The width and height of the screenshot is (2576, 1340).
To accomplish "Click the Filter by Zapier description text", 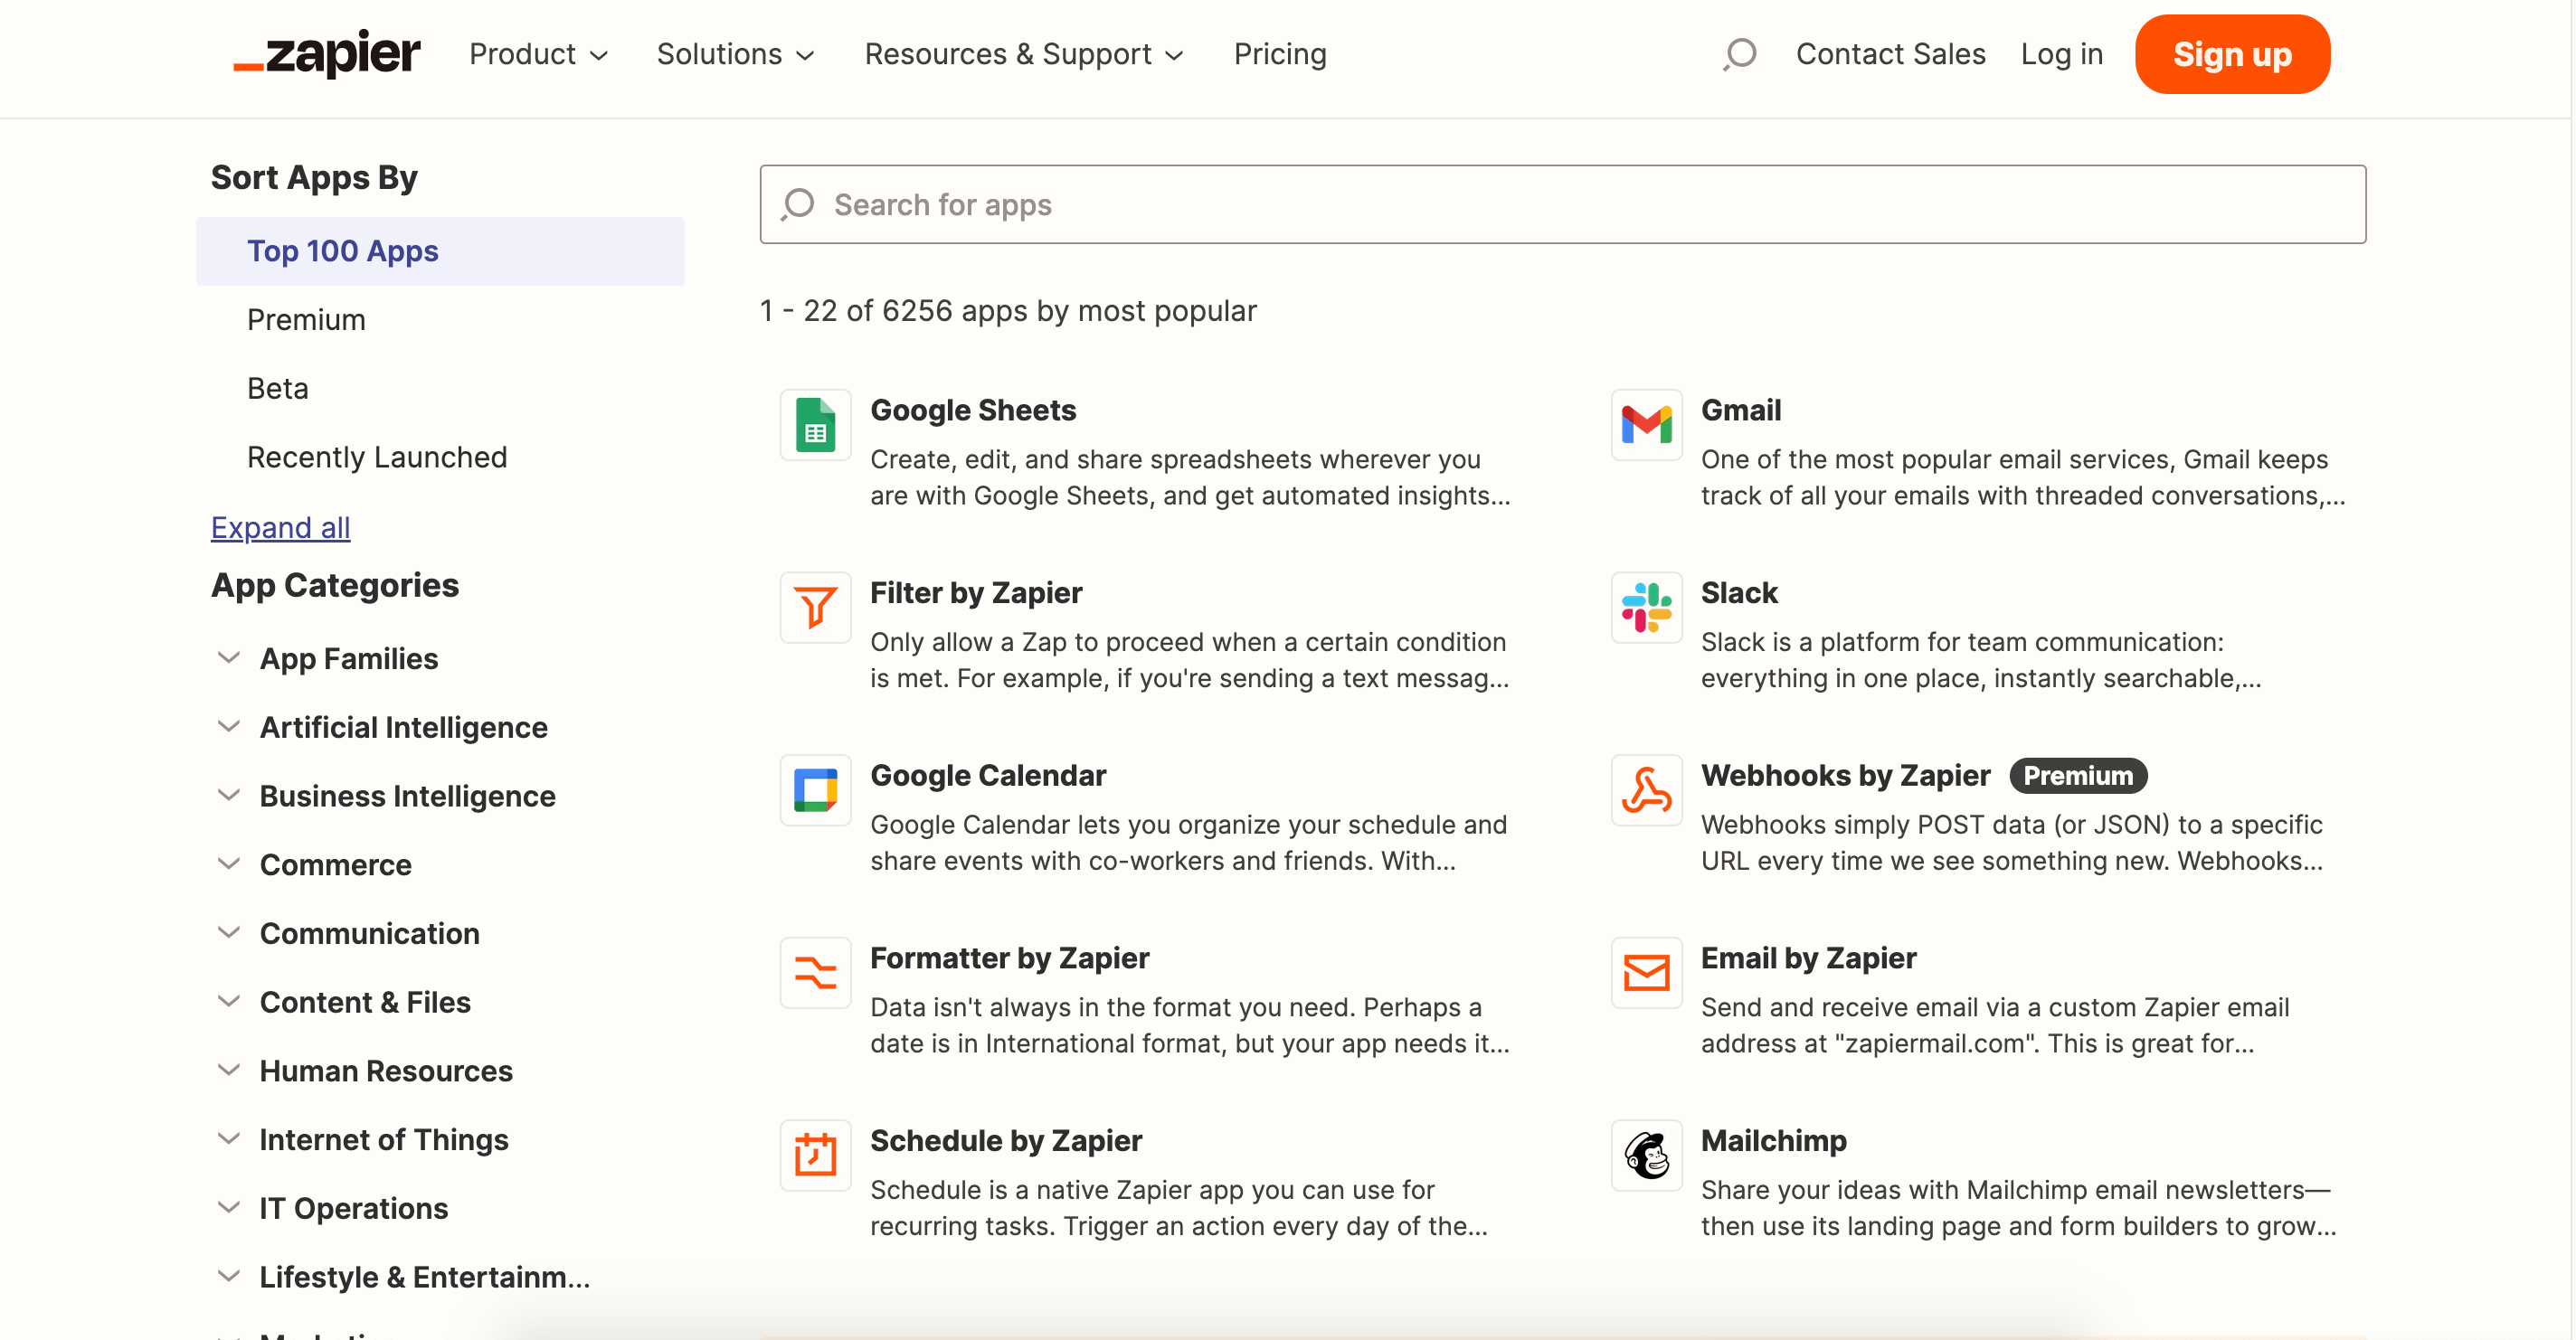I will (x=1190, y=660).
